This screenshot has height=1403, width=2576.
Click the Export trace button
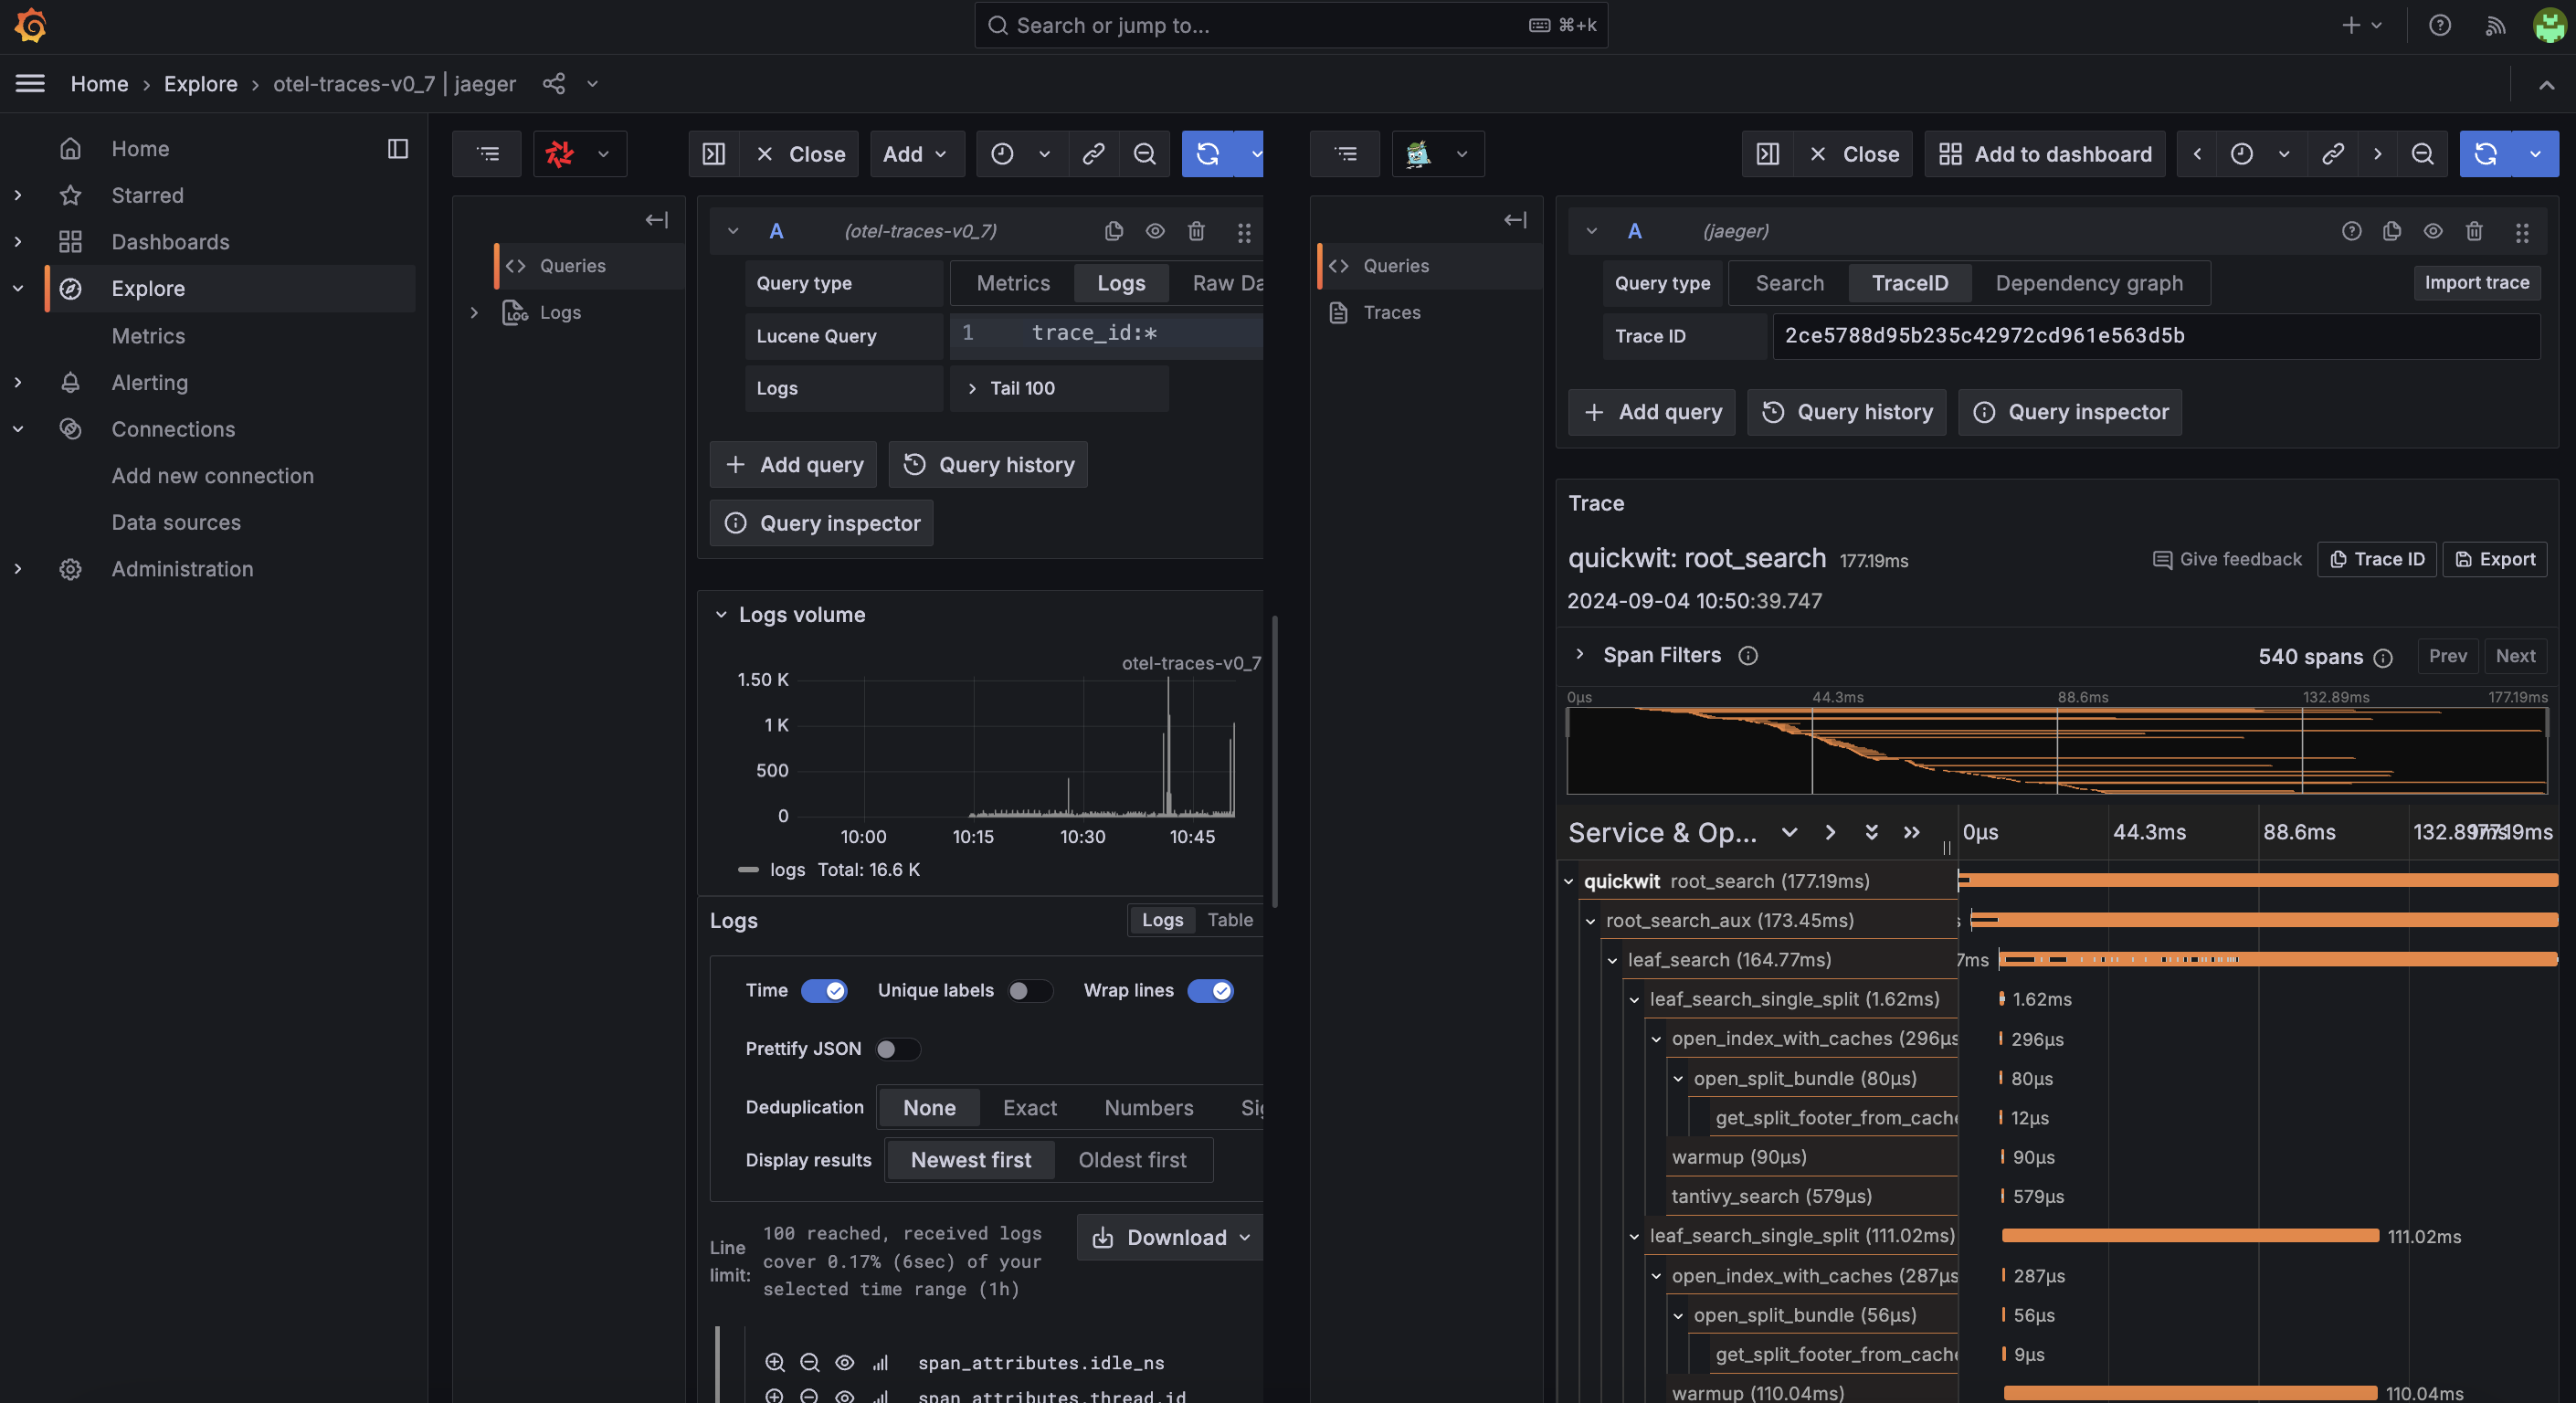point(2495,559)
